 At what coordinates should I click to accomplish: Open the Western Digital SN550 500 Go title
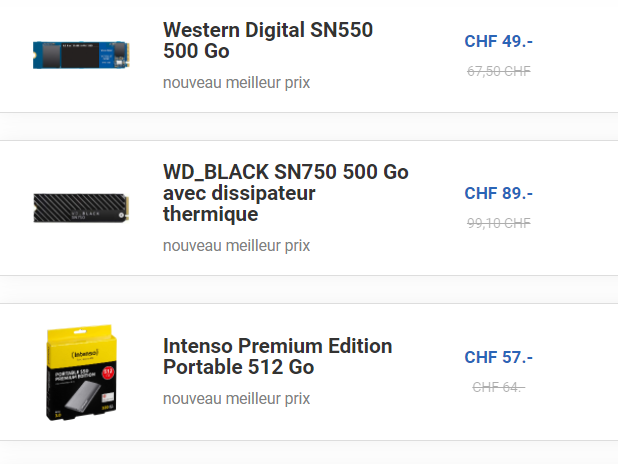pos(267,40)
